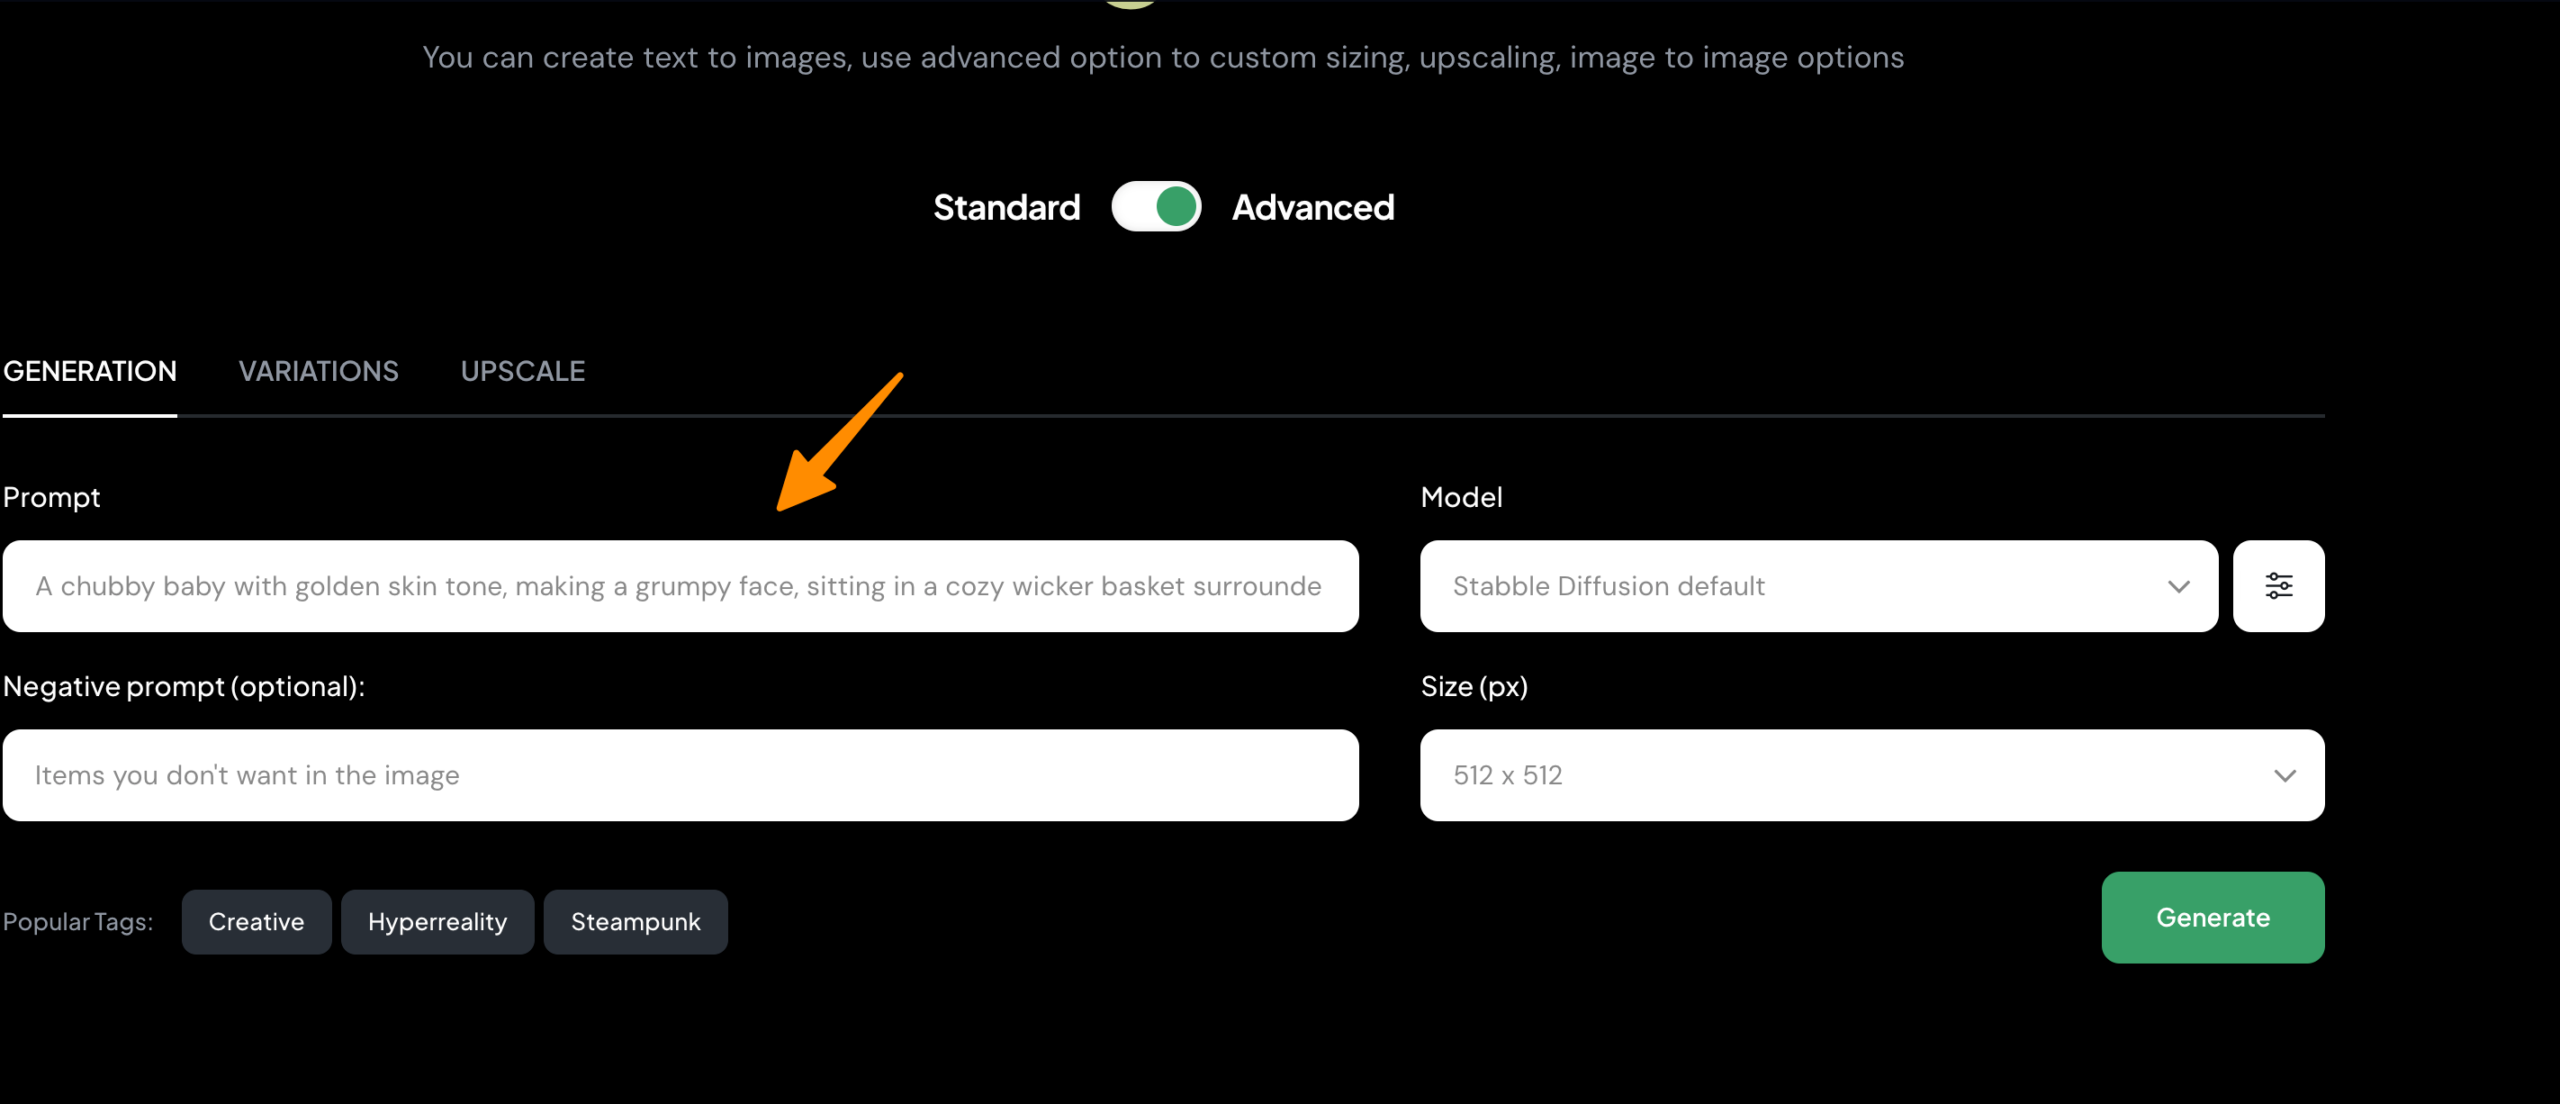Viewport: 2560px width, 1104px height.
Task: Expand the Stabble Diffusion default model dropdown
Action: coord(1800,586)
